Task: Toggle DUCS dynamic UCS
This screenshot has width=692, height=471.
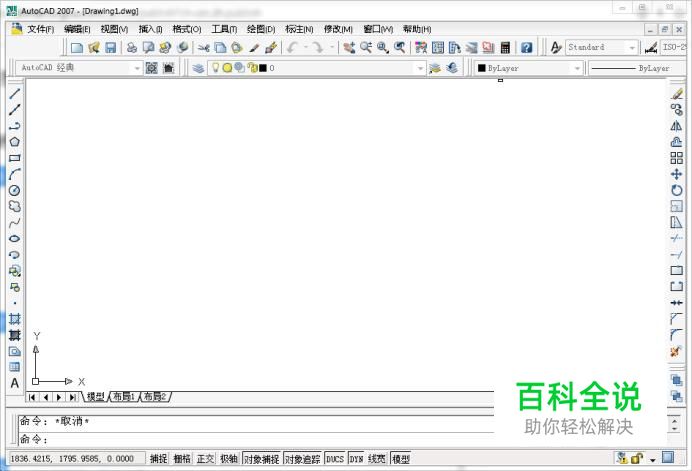Action: point(335,459)
